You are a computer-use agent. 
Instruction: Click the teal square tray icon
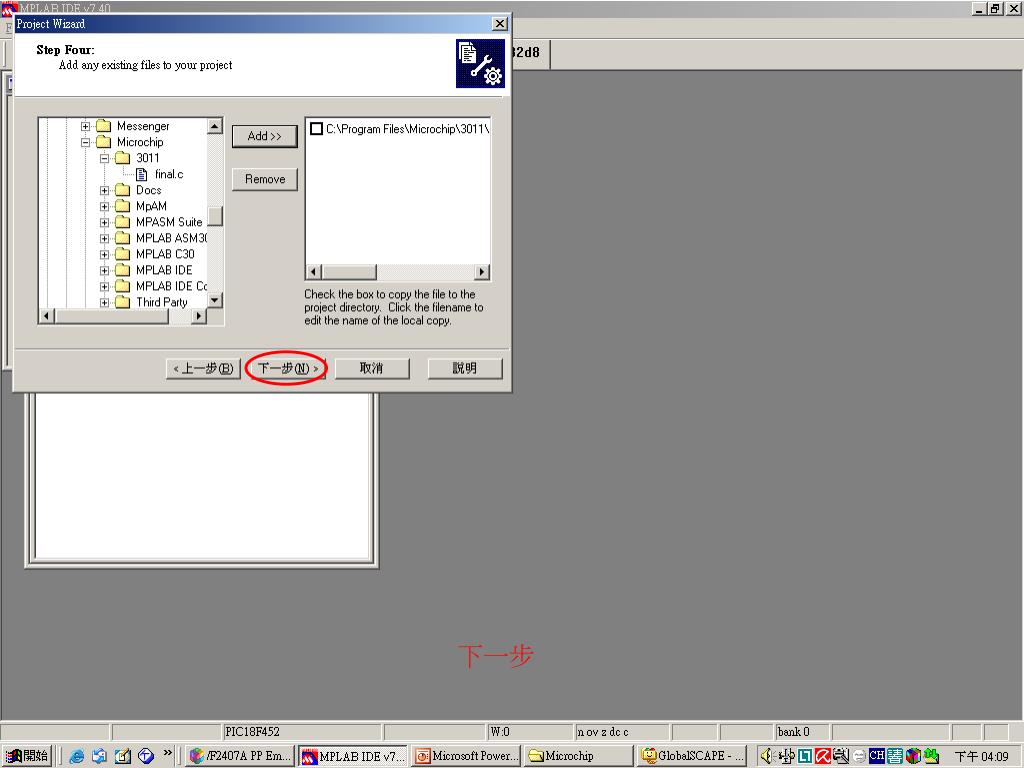tap(805, 756)
